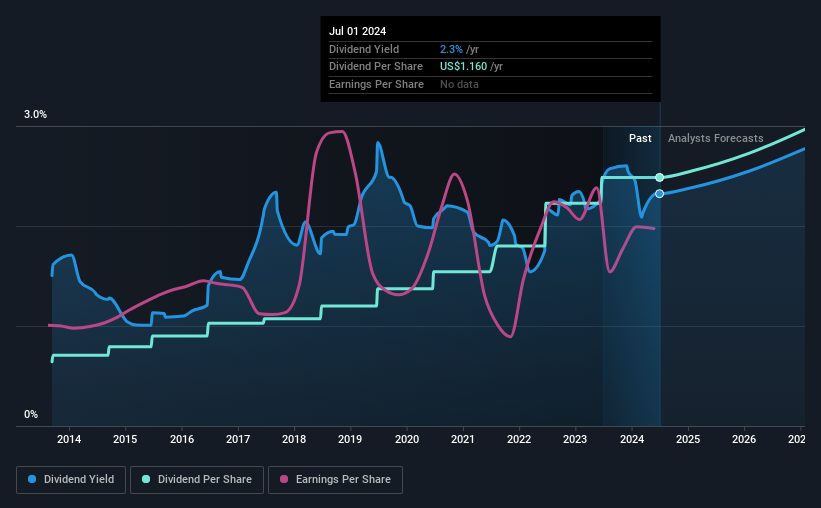This screenshot has height=508, width=821.
Task: Select the blue Dividend Yield data point marker
Action: tap(660, 194)
